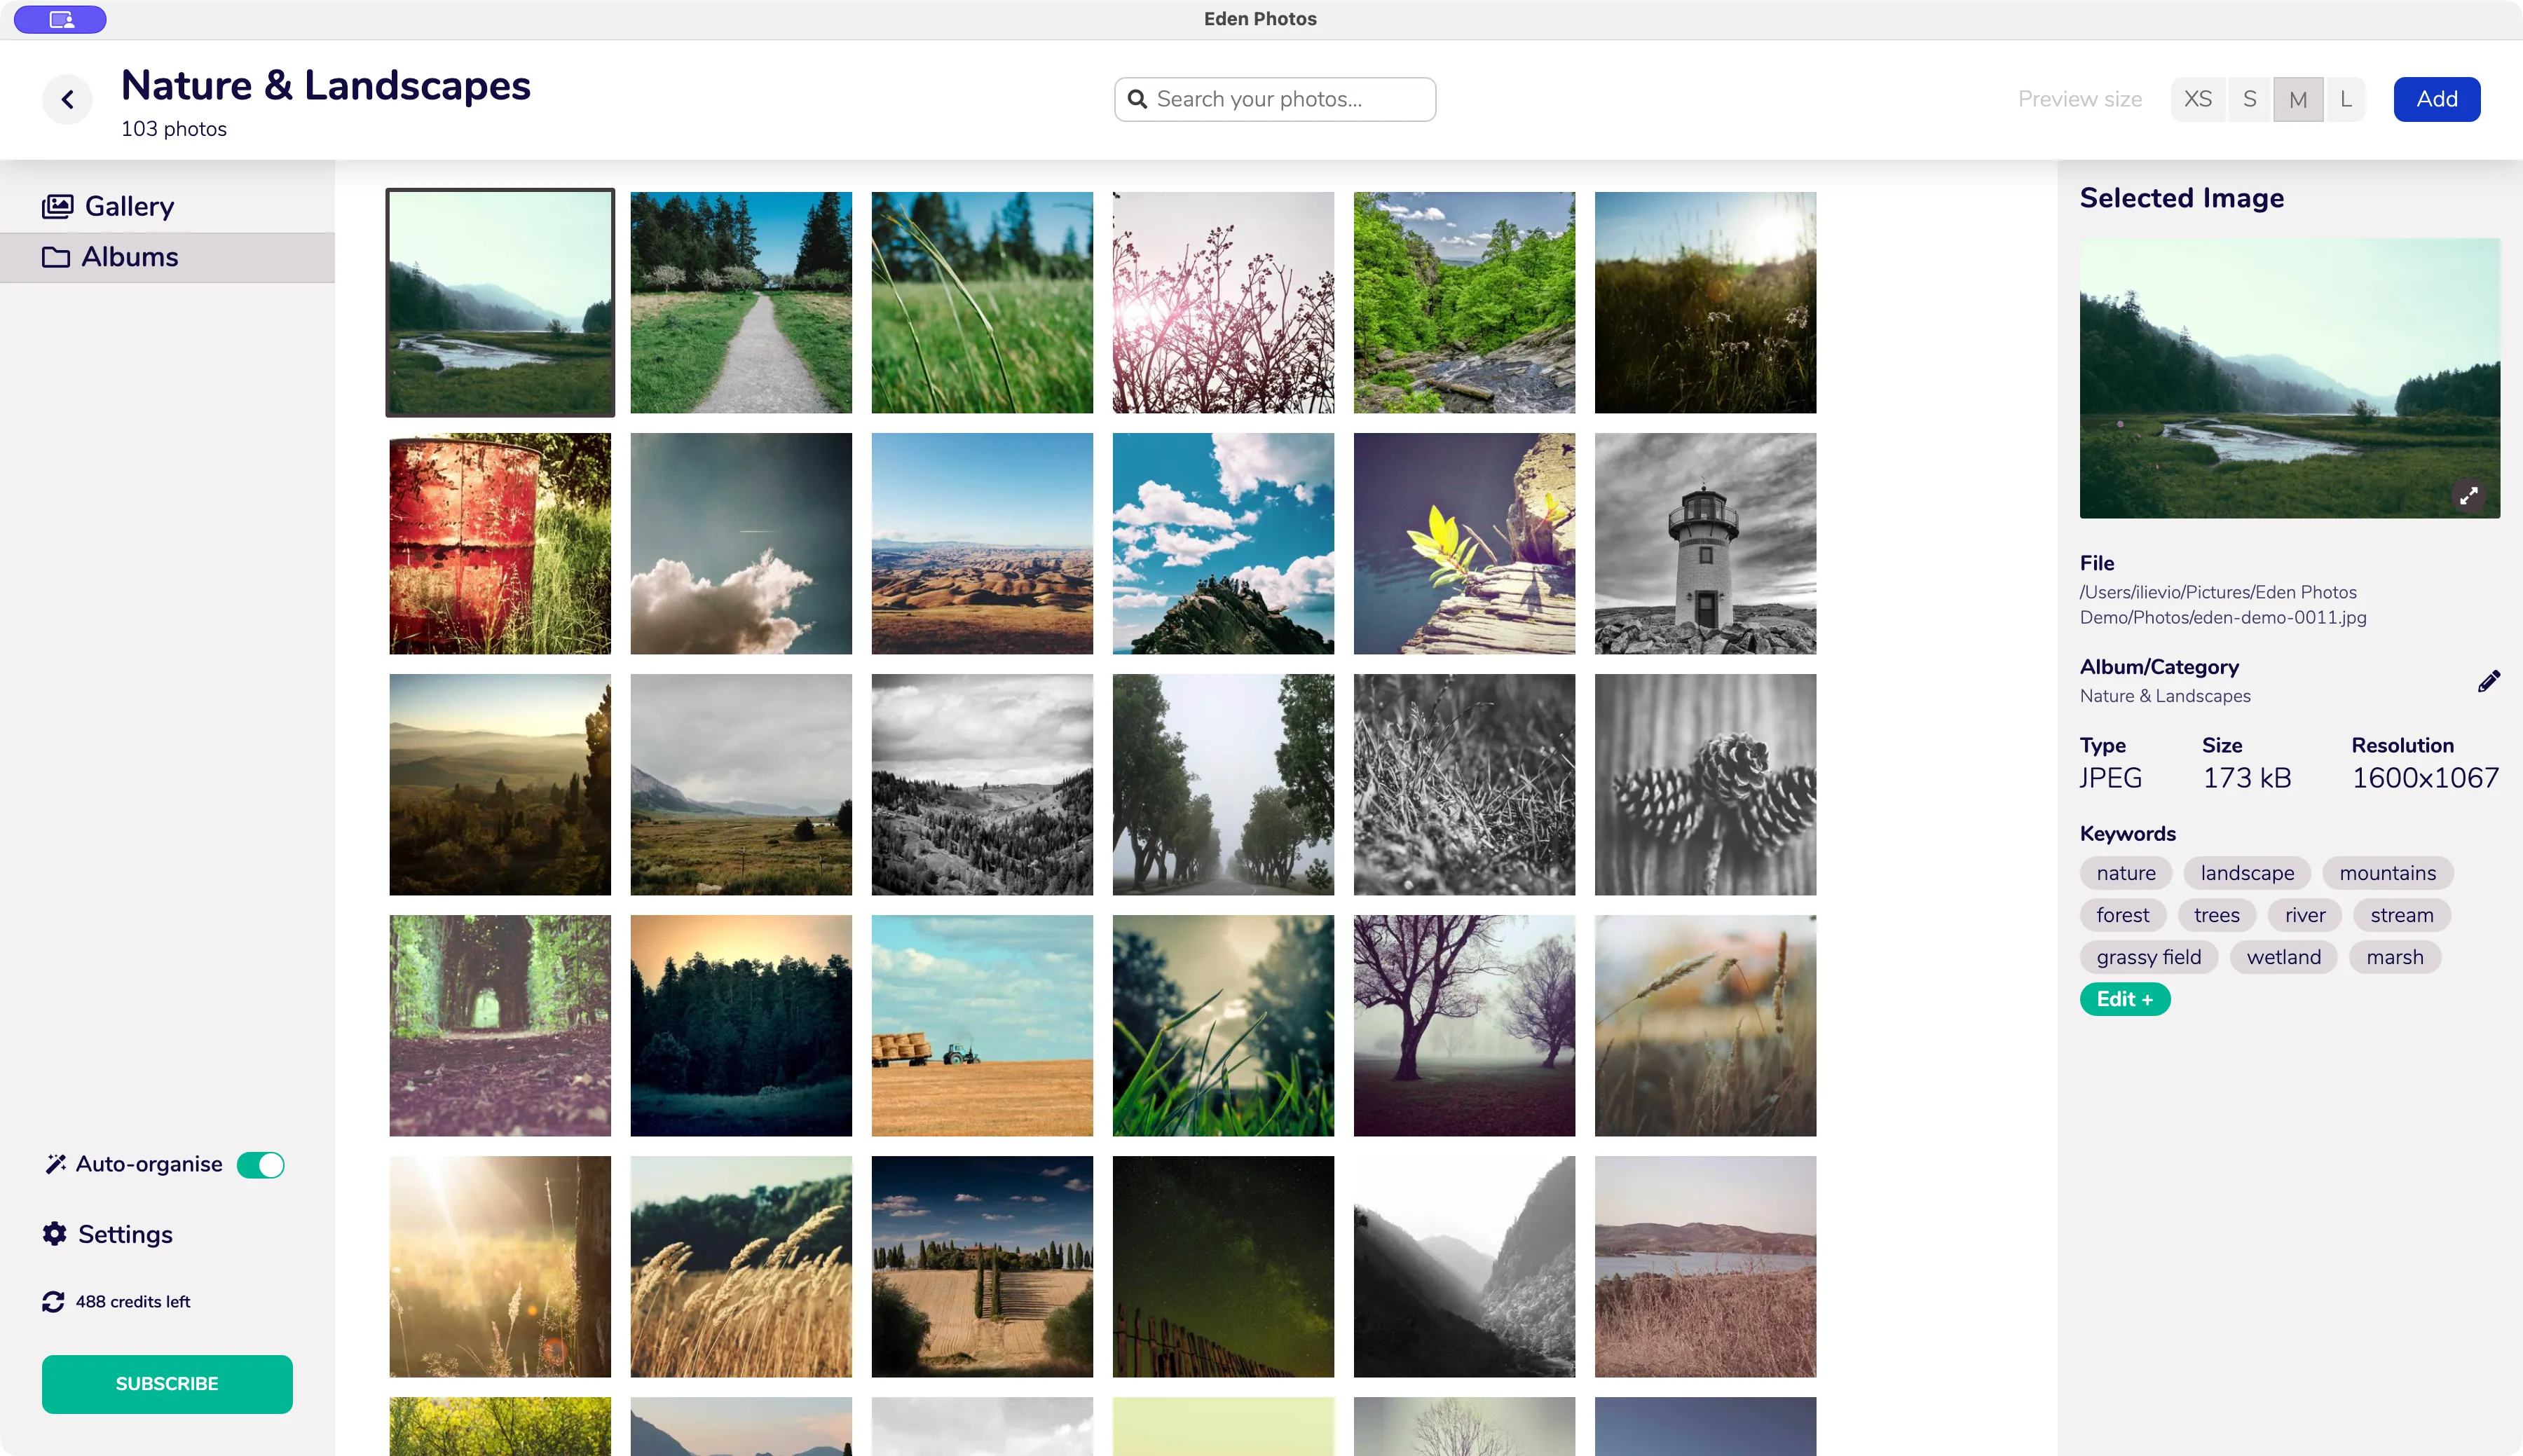Click the search magnifier icon
2523x1456 pixels.
[x=1137, y=99]
